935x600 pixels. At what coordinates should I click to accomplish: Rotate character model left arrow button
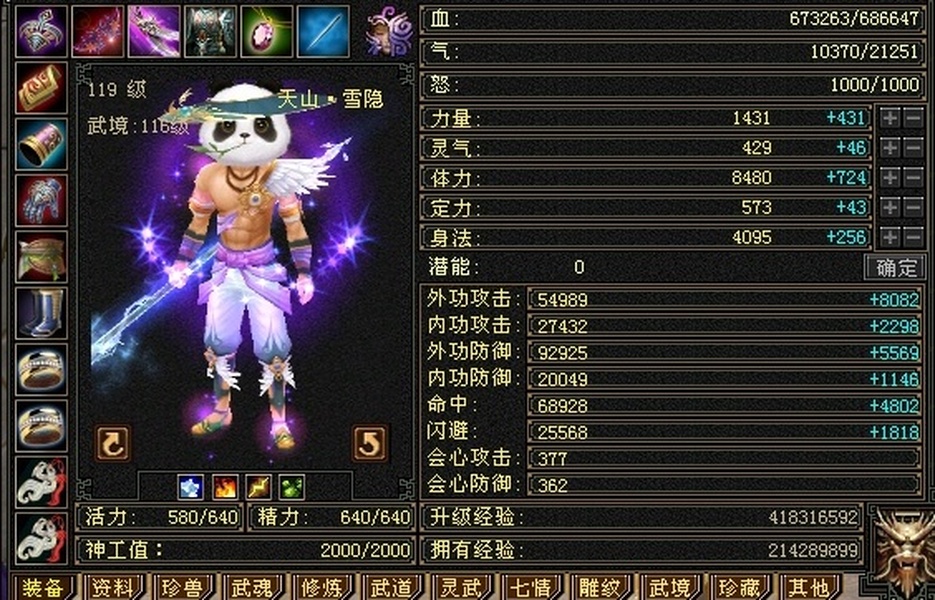click(112, 443)
